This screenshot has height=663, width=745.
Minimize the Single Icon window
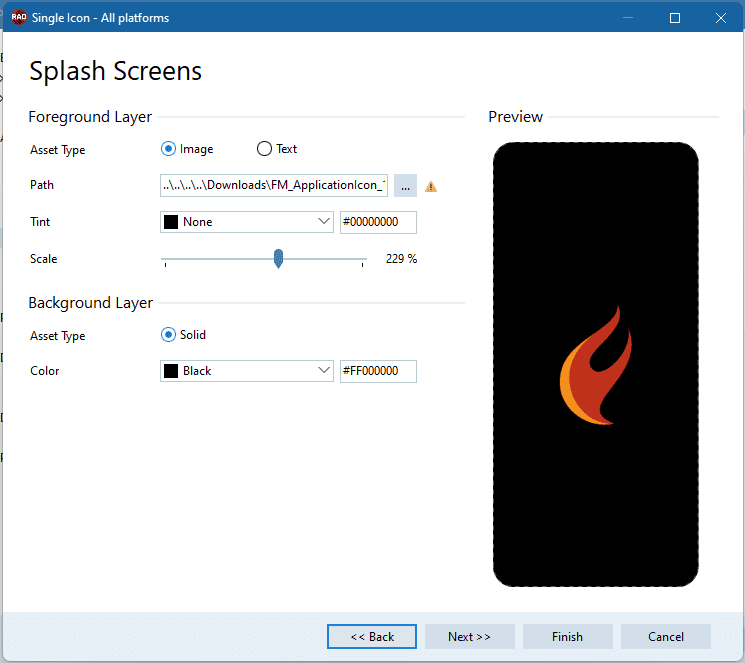[x=628, y=18]
